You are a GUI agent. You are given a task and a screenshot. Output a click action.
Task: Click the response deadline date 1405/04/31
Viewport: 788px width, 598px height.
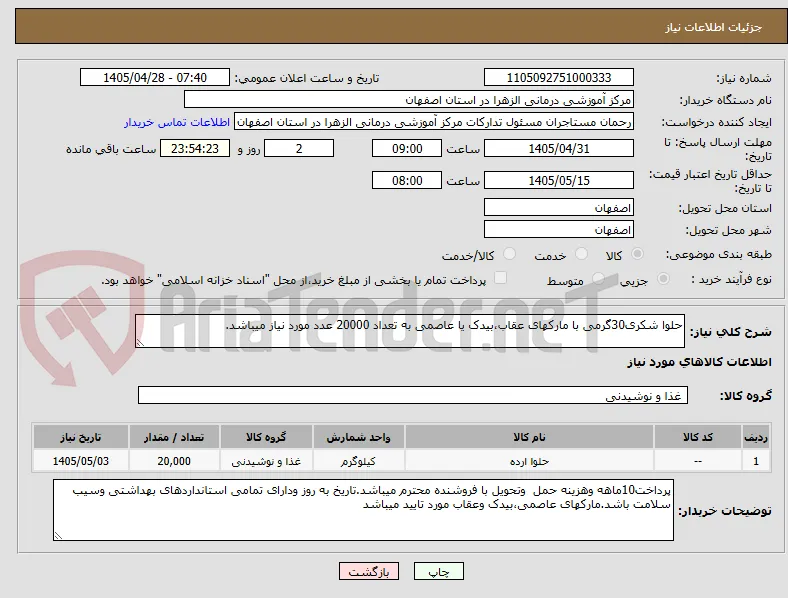point(559,148)
